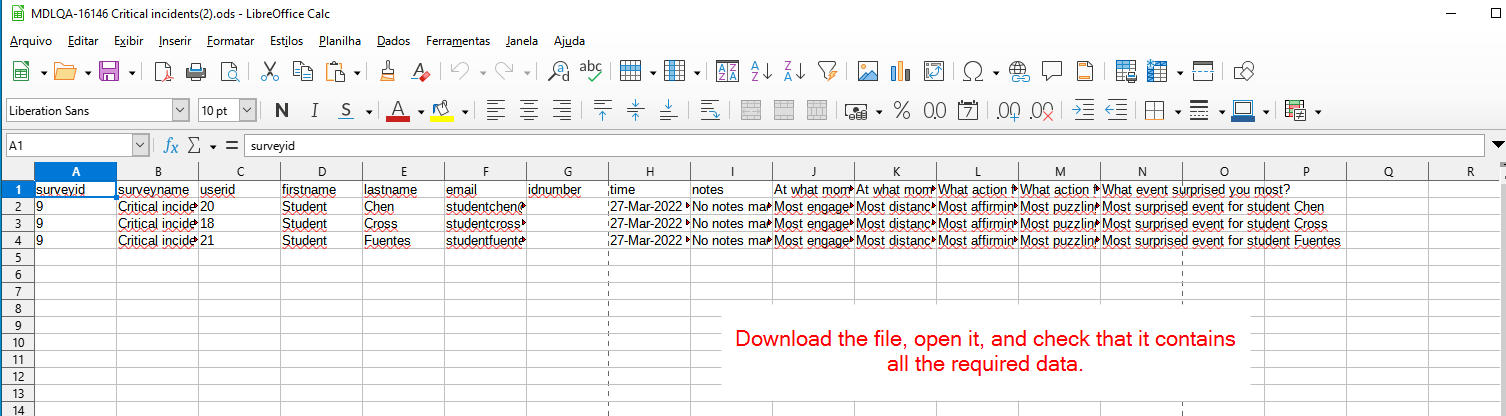Toggle the AutoFilter
Image resolution: width=1506 pixels, height=416 pixels.
pos(827,71)
